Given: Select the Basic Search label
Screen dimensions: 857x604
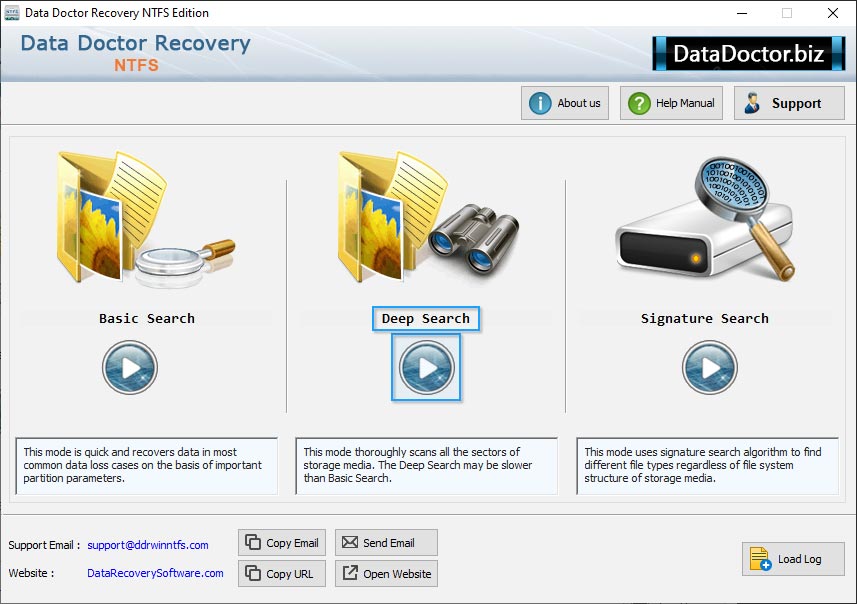Looking at the screenshot, I should pyautogui.click(x=146, y=319).
